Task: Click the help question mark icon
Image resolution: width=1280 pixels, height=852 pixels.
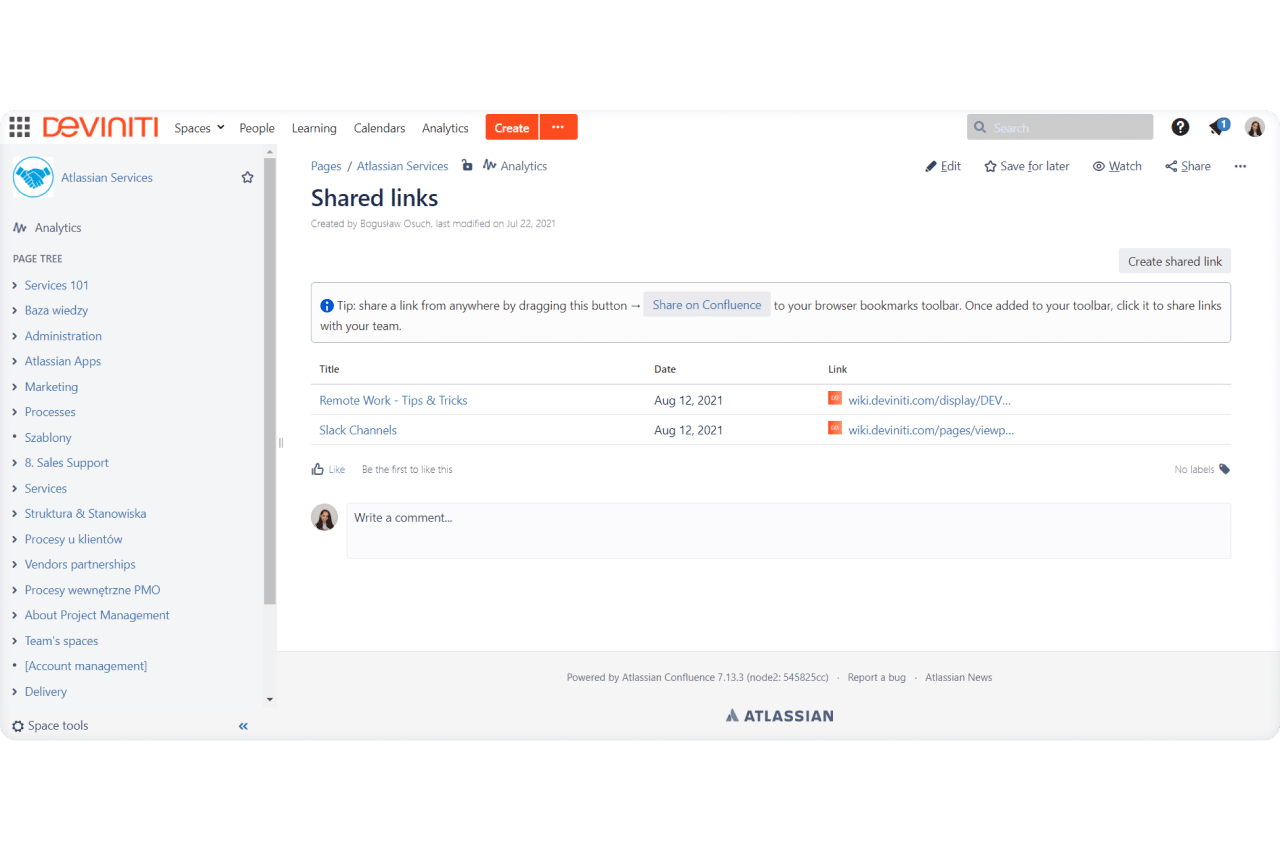Action: pyautogui.click(x=1180, y=126)
